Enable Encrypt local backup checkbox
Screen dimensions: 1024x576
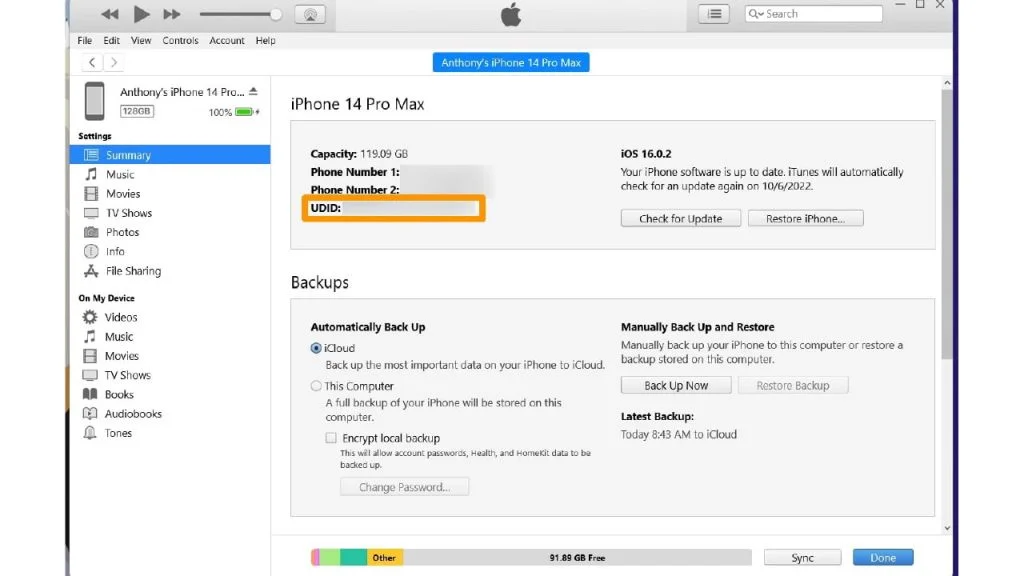(x=331, y=438)
